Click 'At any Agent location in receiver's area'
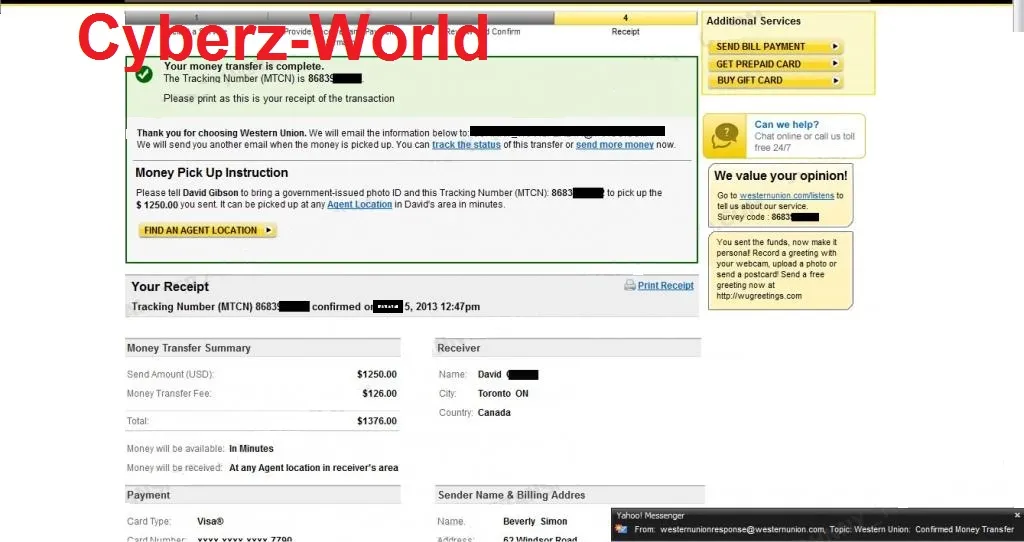This screenshot has width=1024, height=542. pos(313,468)
